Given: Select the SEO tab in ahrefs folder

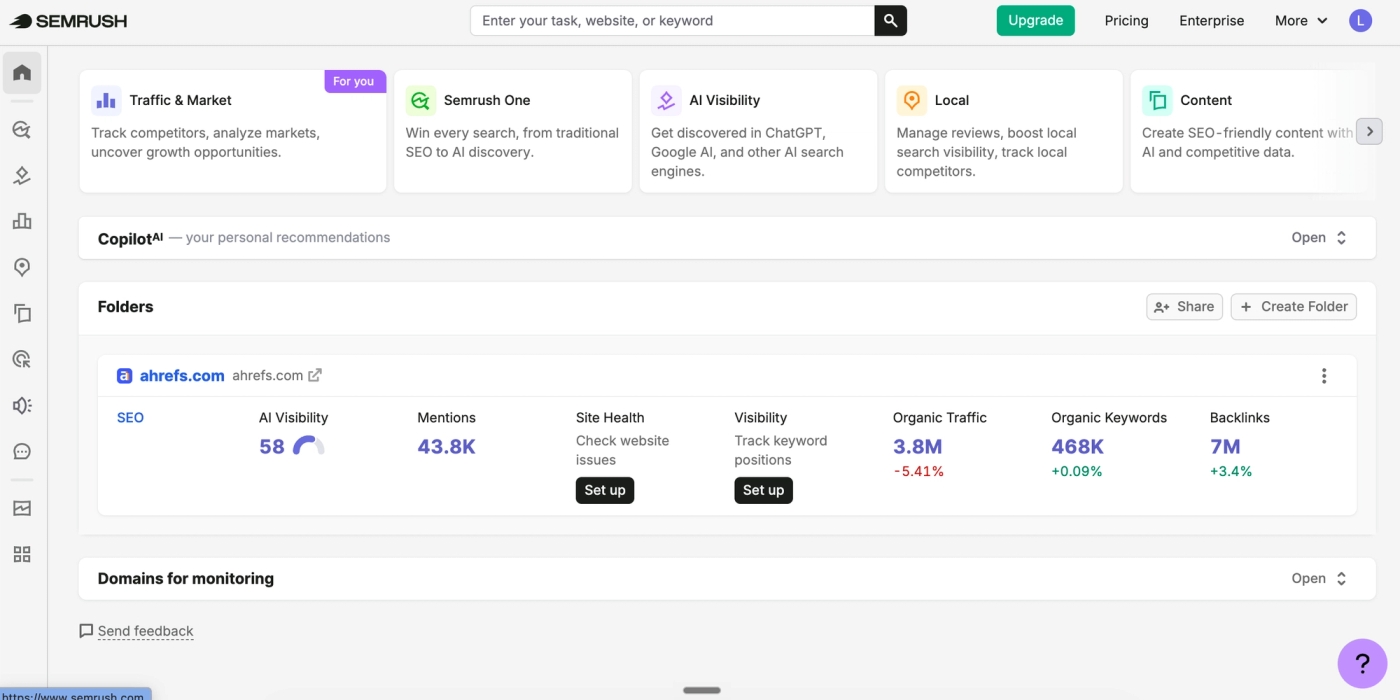Looking at the screenshot, I should point(130,418).
